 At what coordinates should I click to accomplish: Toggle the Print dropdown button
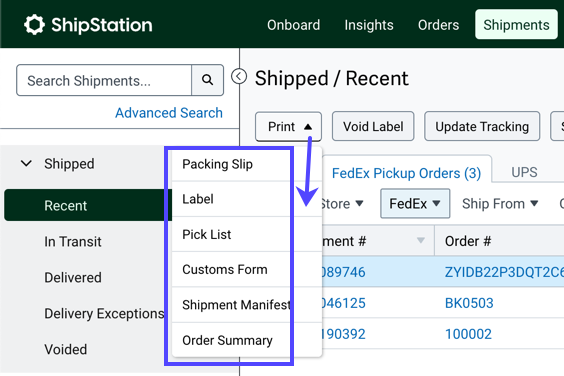click(x=288, y=127)
